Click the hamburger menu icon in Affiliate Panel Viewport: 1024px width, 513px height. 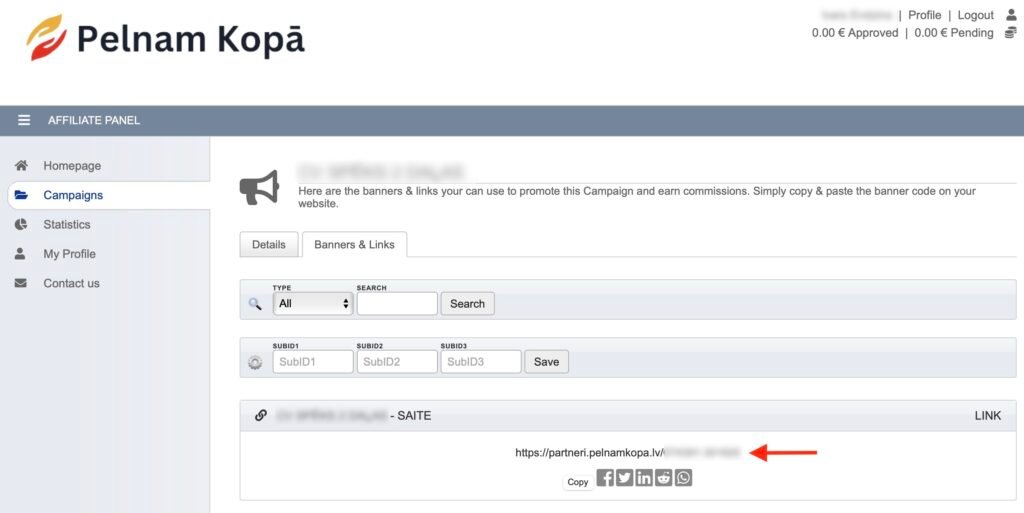(x=24, y=120)
